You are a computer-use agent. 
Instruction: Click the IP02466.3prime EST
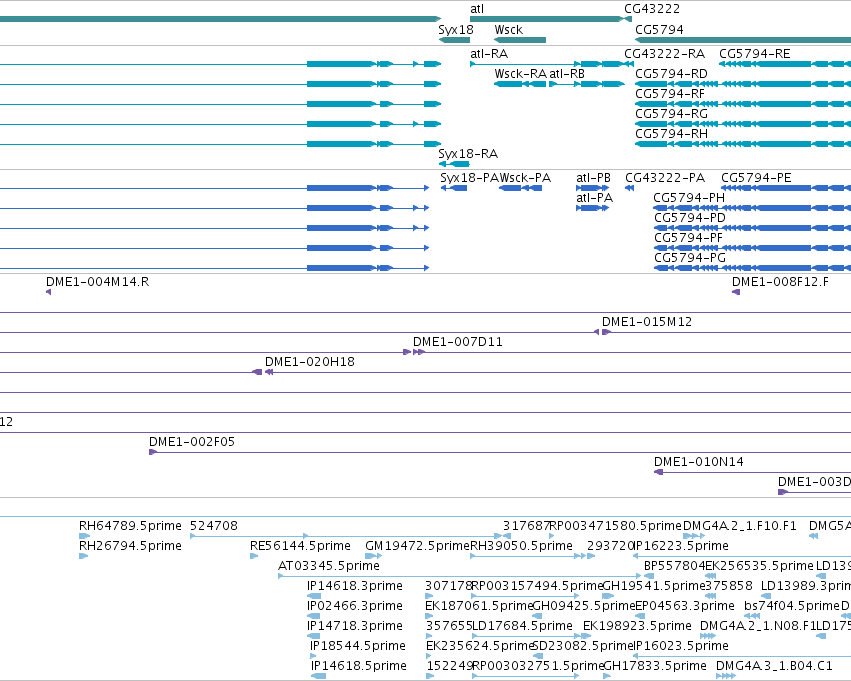point(313,616)
